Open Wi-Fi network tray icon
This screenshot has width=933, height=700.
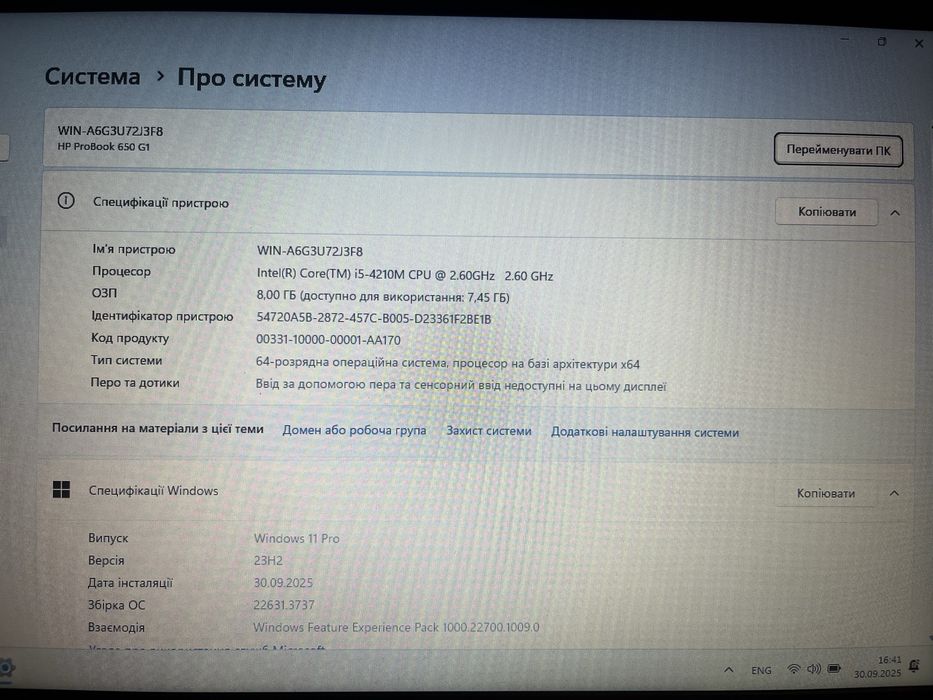[x=793, y=670]
